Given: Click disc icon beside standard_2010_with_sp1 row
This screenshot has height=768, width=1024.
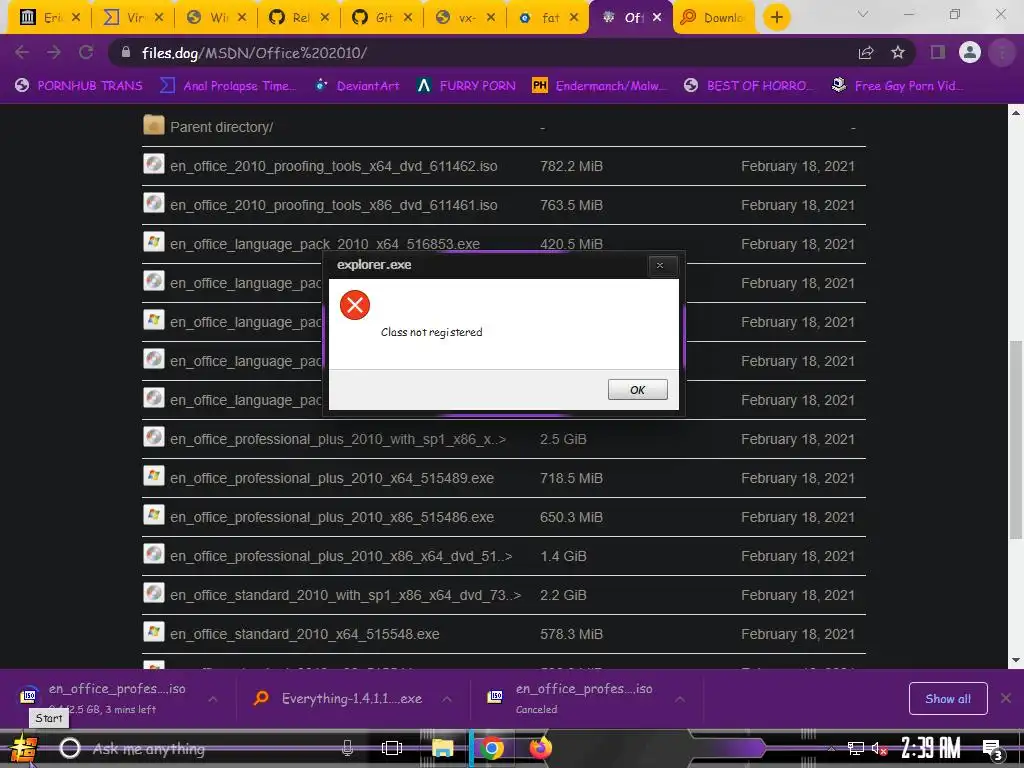Looking at the screenshot, I should tap(153, 593).
